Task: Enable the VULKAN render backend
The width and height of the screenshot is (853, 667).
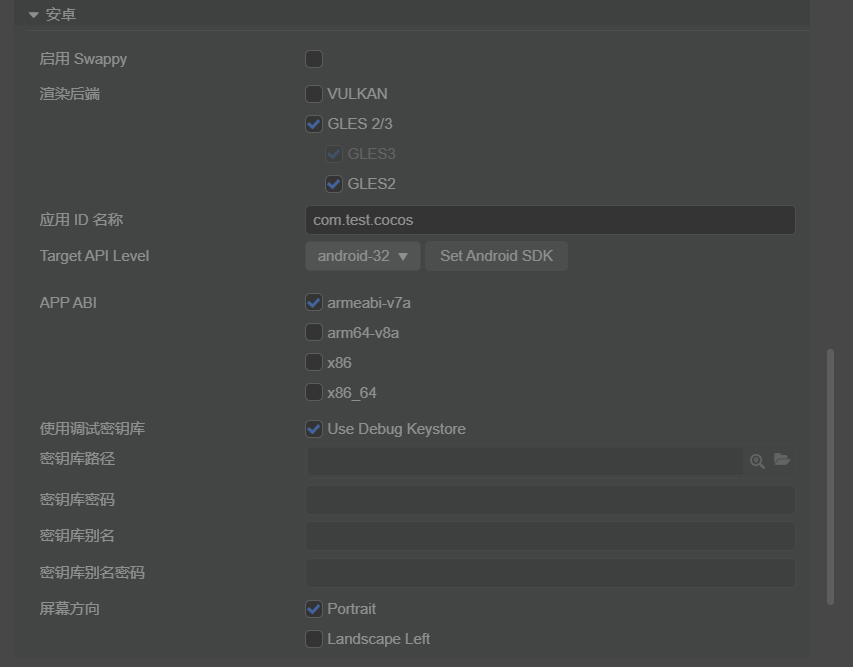Action: pyautogui.click(x=314, y=94)
